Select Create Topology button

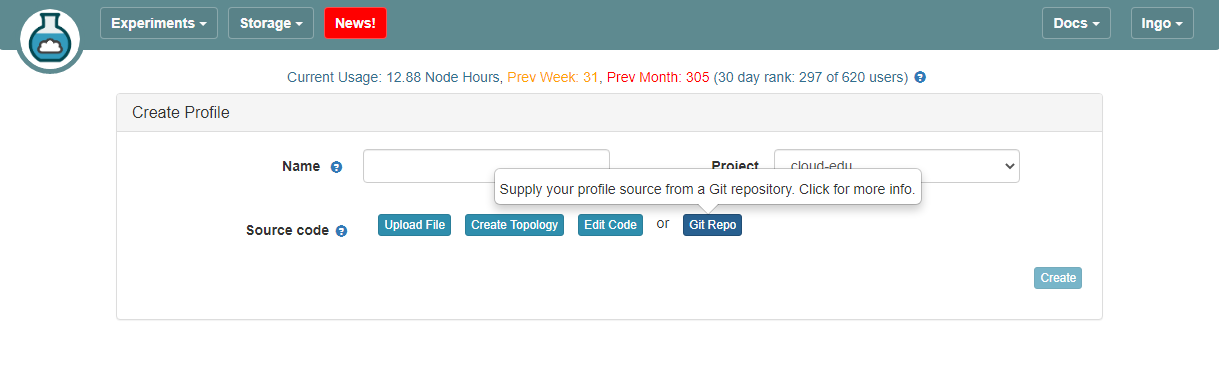pyautogui.click(x=515, y=225)
